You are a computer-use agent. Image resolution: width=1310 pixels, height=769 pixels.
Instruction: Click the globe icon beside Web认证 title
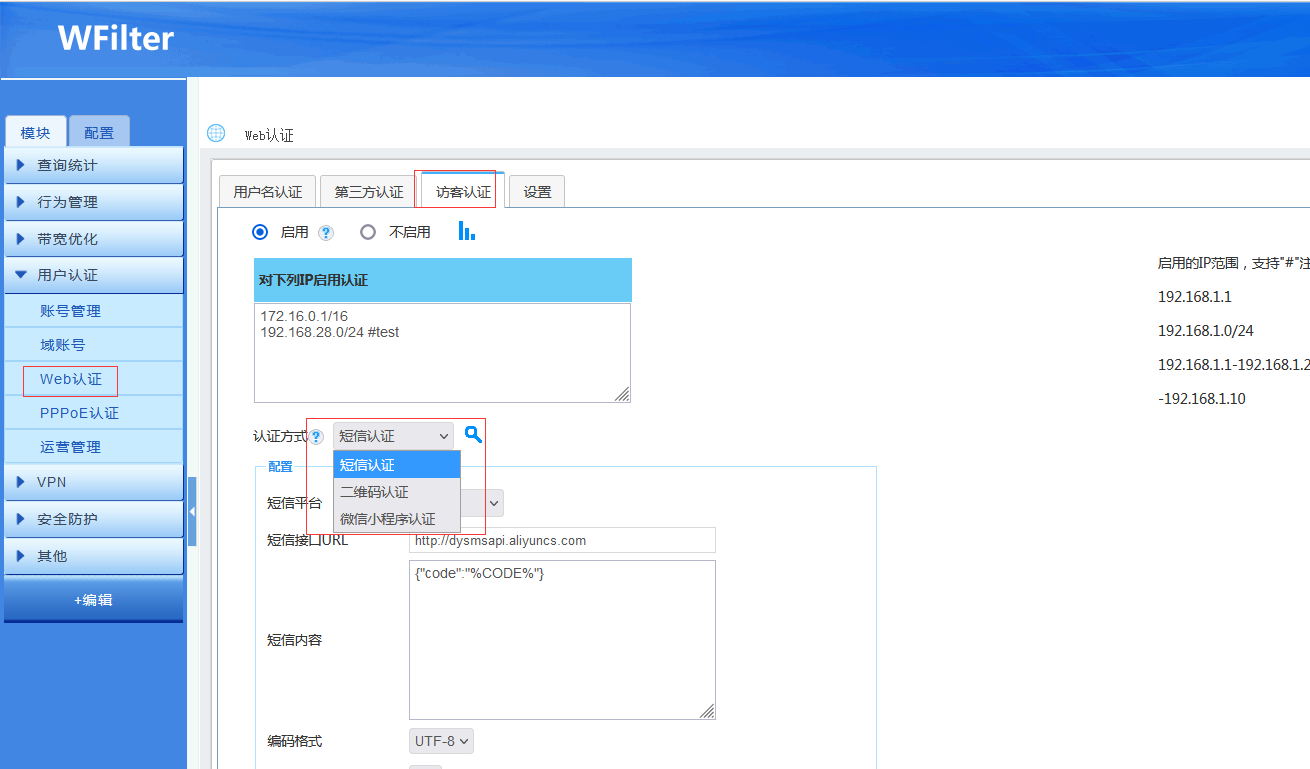[x=216, y=134]
